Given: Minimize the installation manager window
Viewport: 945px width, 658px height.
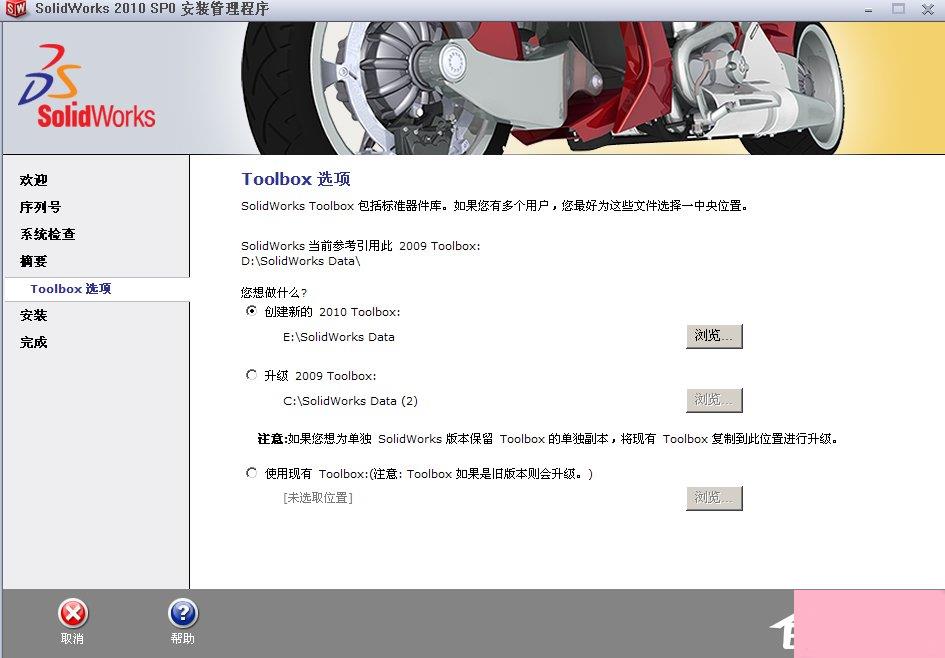Looking at the screenshot, I should (x=868, y=10).
